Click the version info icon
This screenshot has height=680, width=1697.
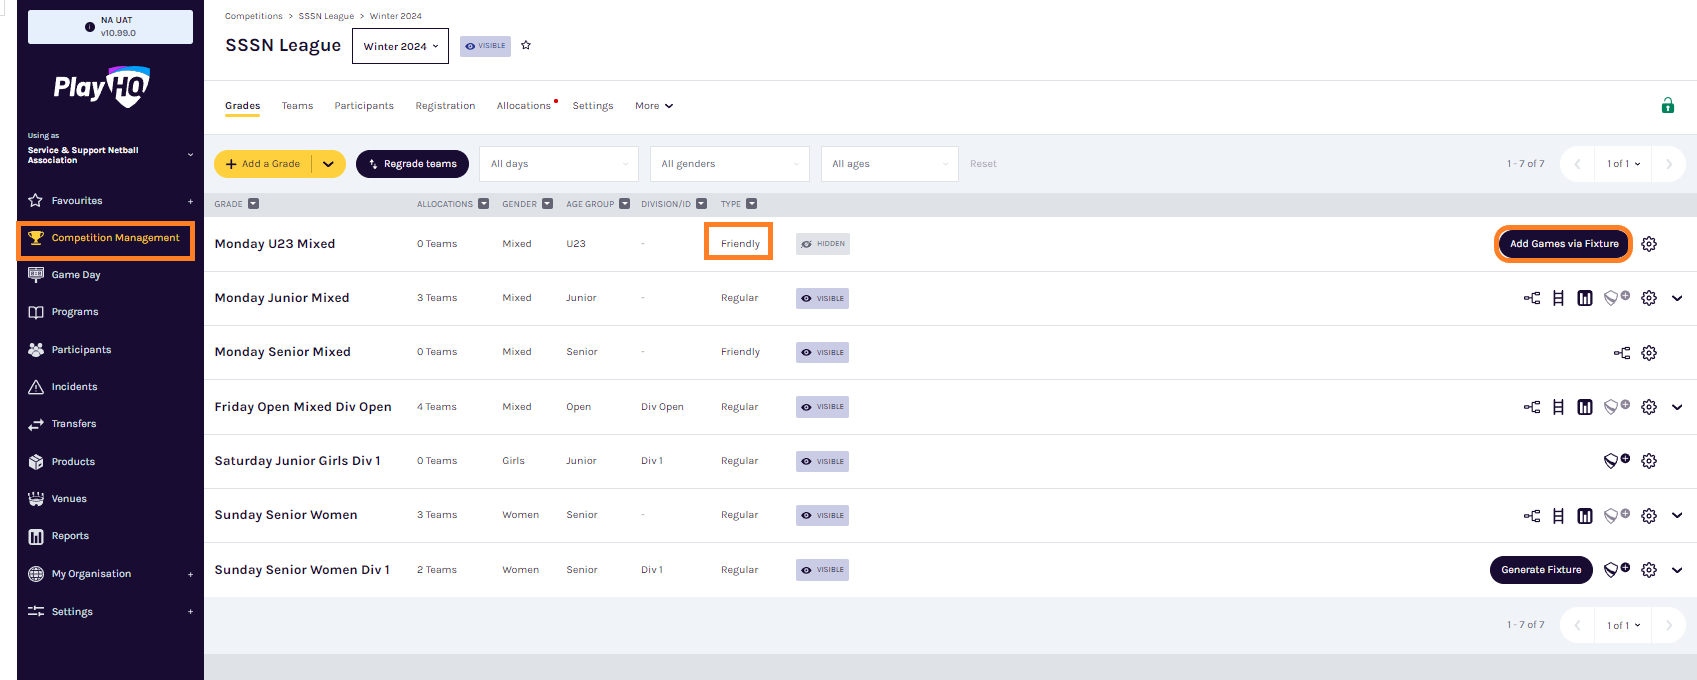(90, 27)
